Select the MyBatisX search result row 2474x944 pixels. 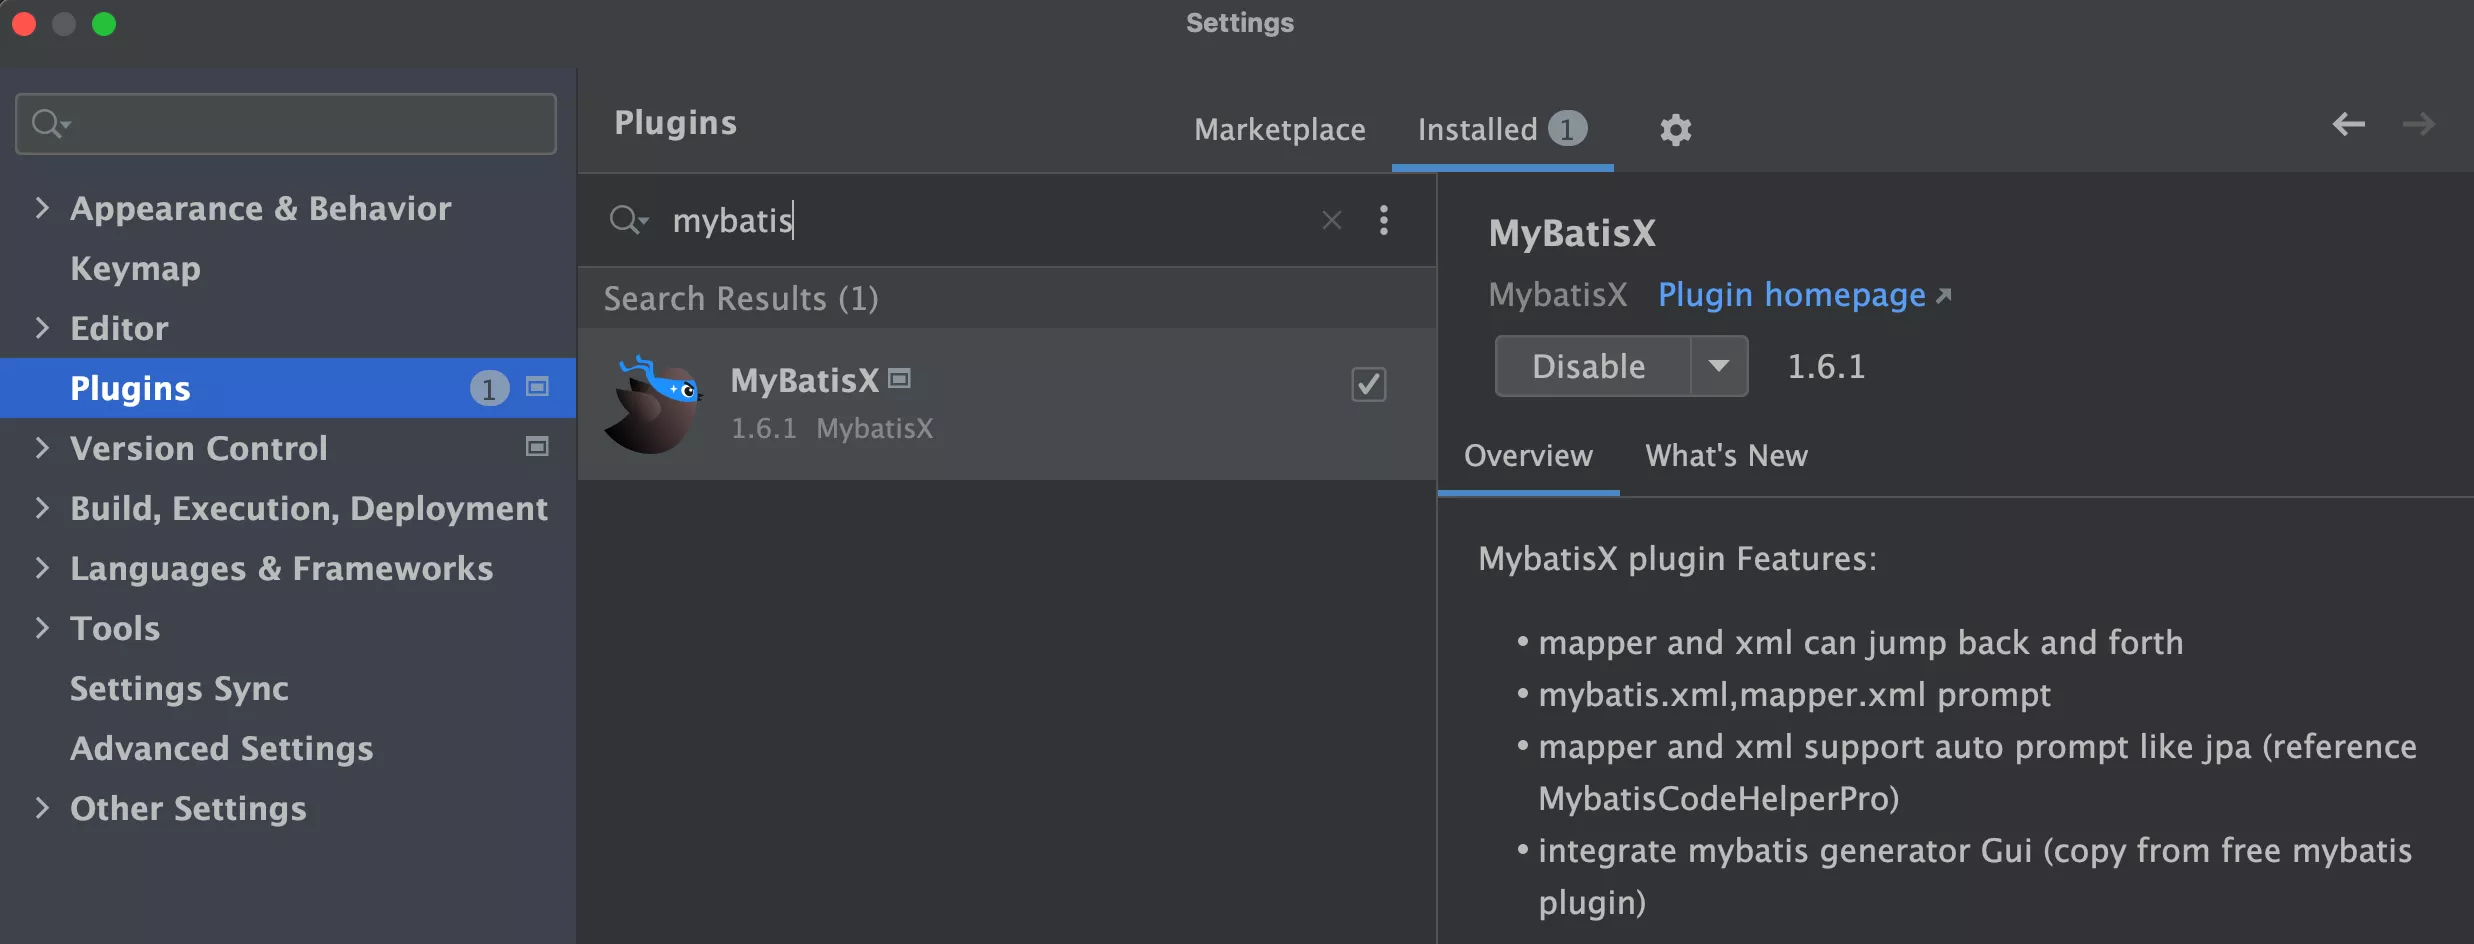(1007, 404)
